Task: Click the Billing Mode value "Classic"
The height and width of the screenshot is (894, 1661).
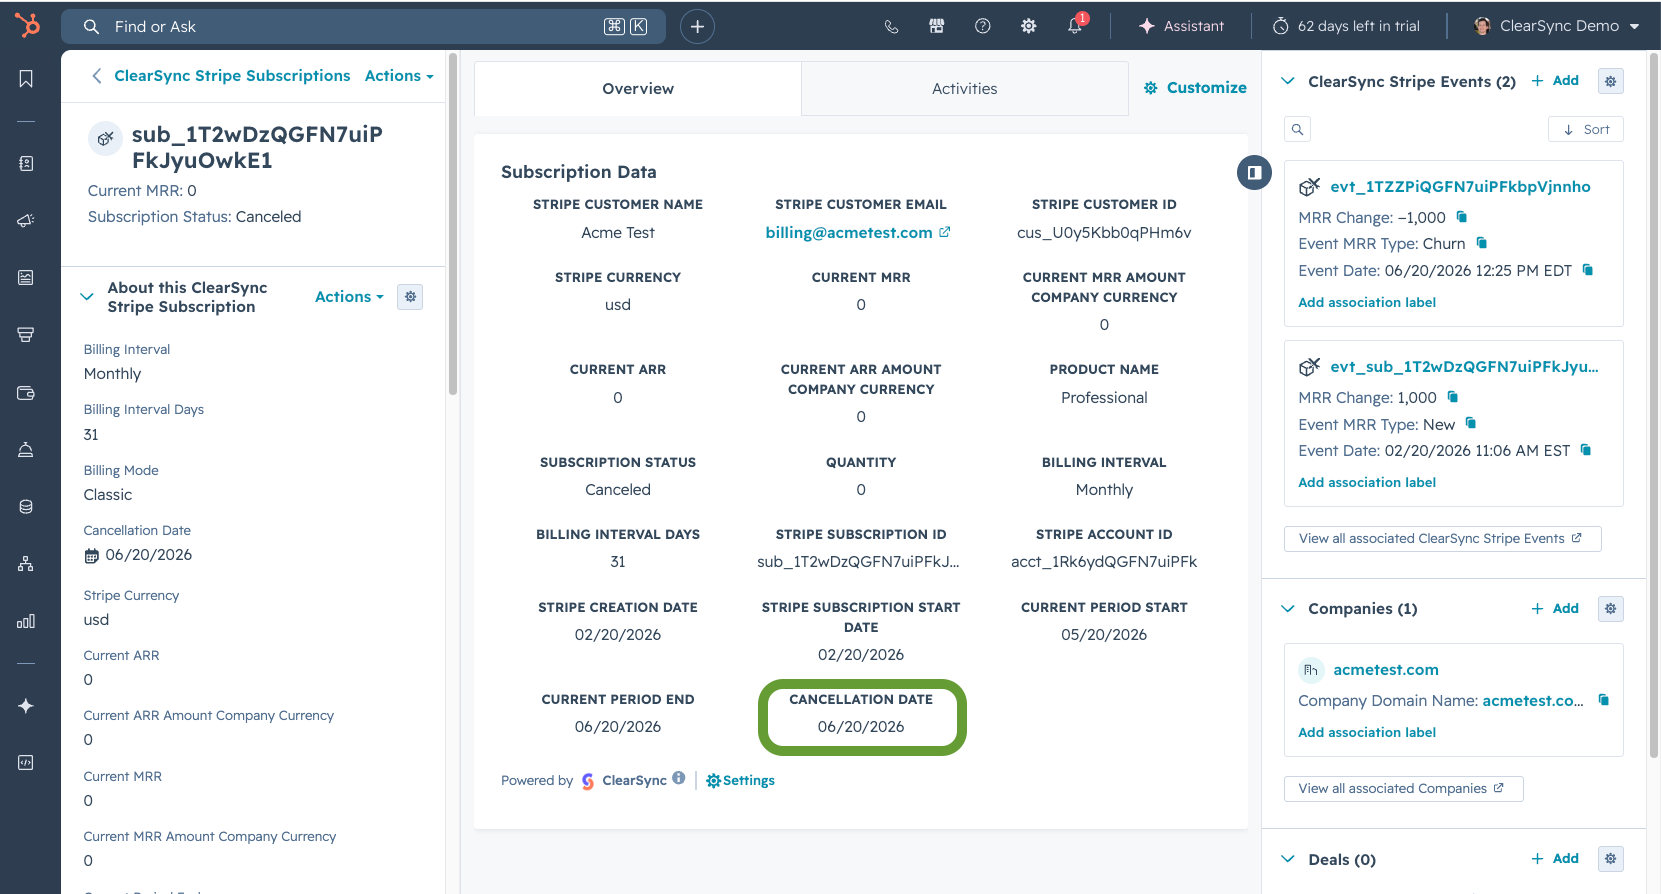Action: [x=108, y=495]
